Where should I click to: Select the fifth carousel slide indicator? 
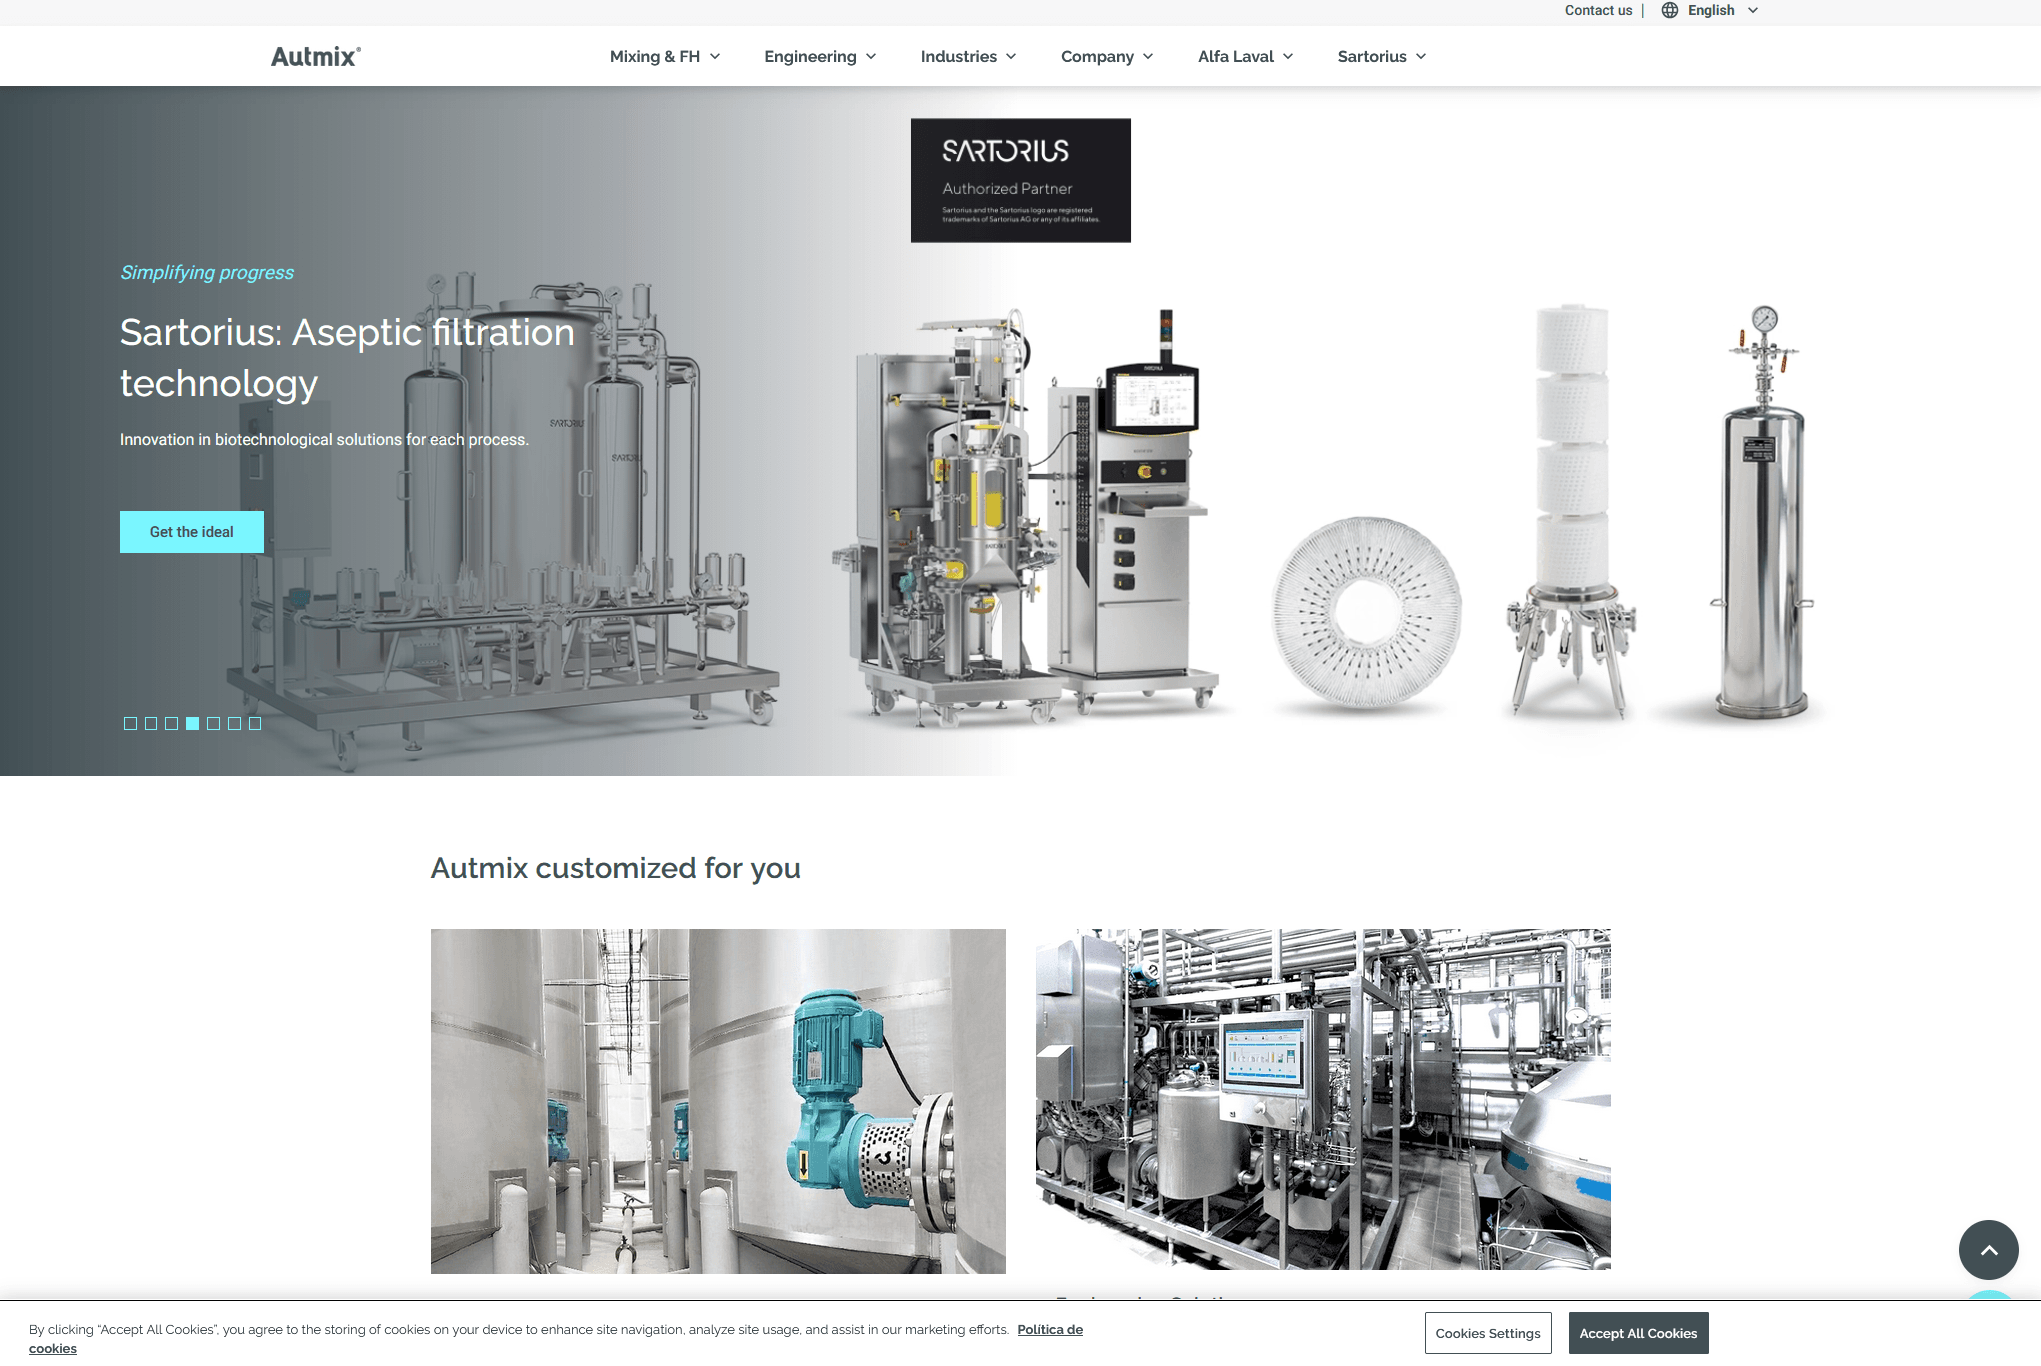[213, 723]
